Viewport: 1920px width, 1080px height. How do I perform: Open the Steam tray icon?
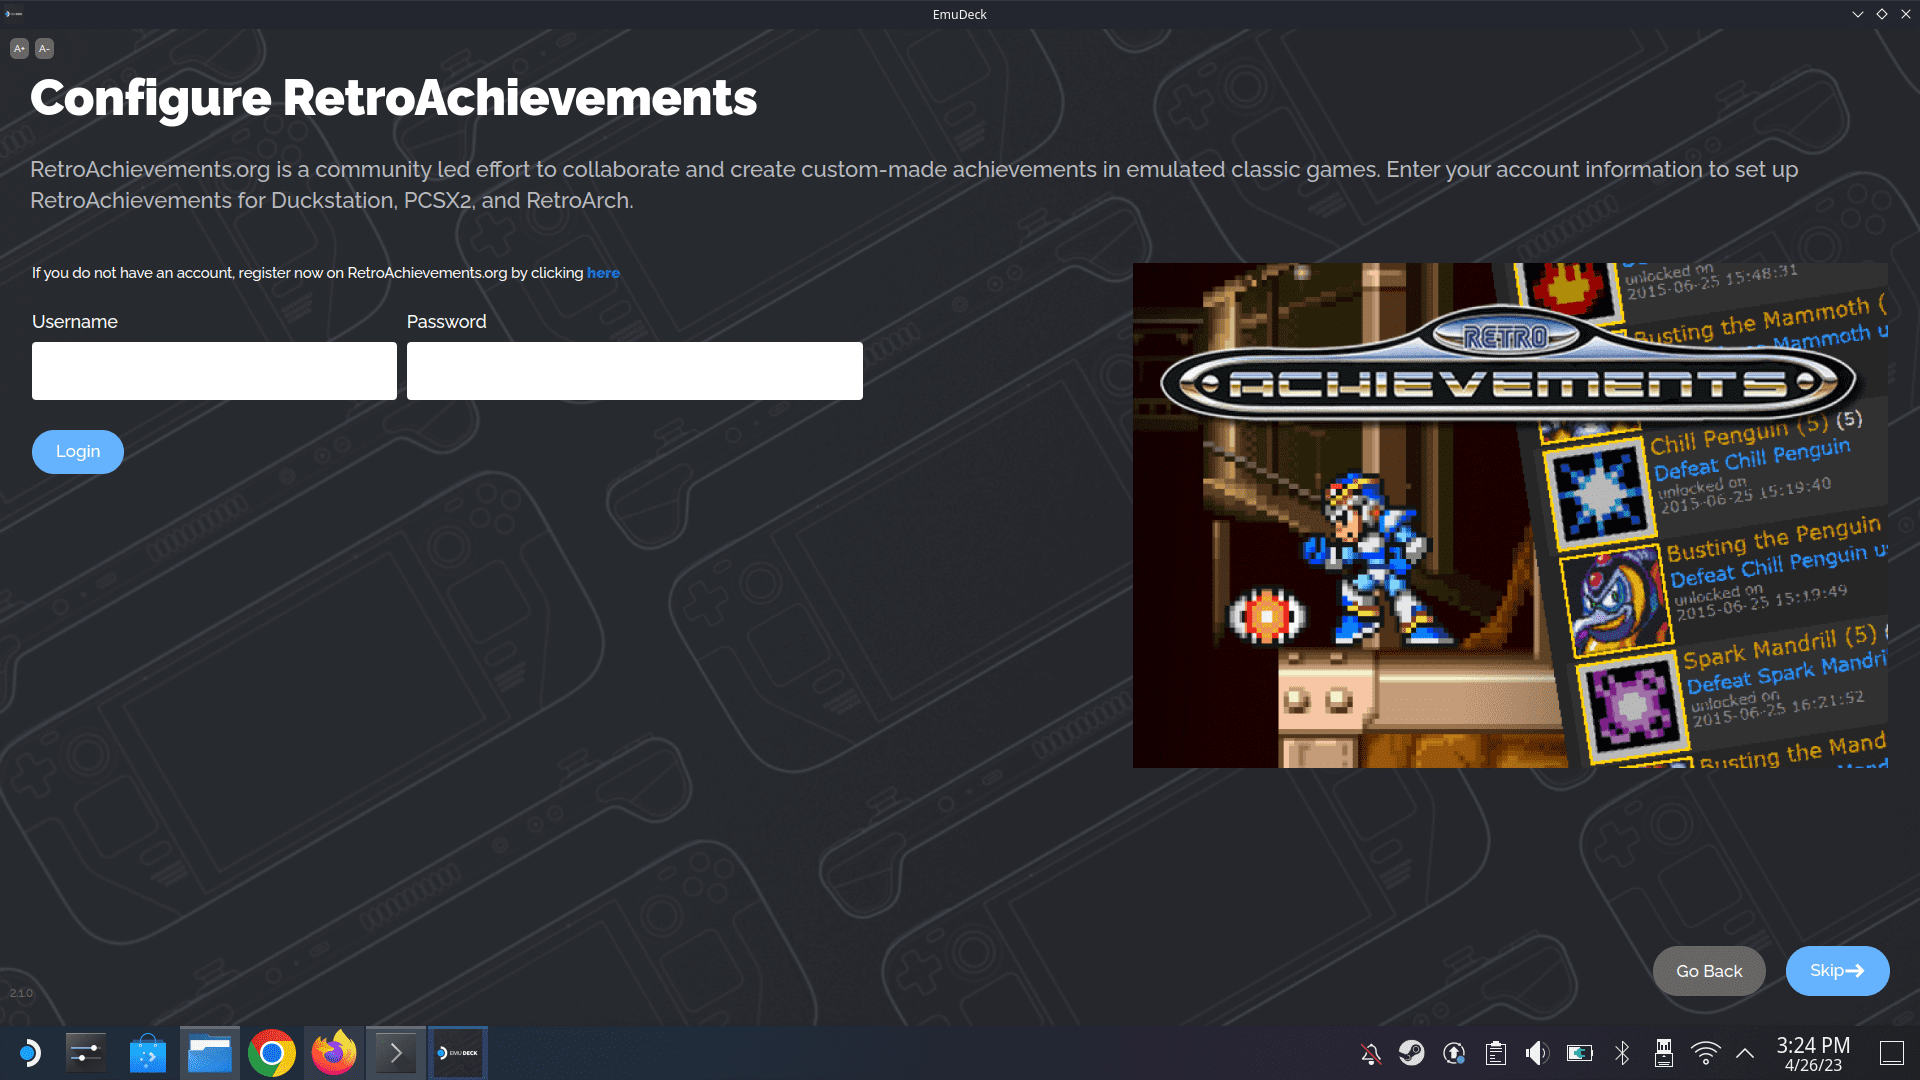tap(1412, 1053)
